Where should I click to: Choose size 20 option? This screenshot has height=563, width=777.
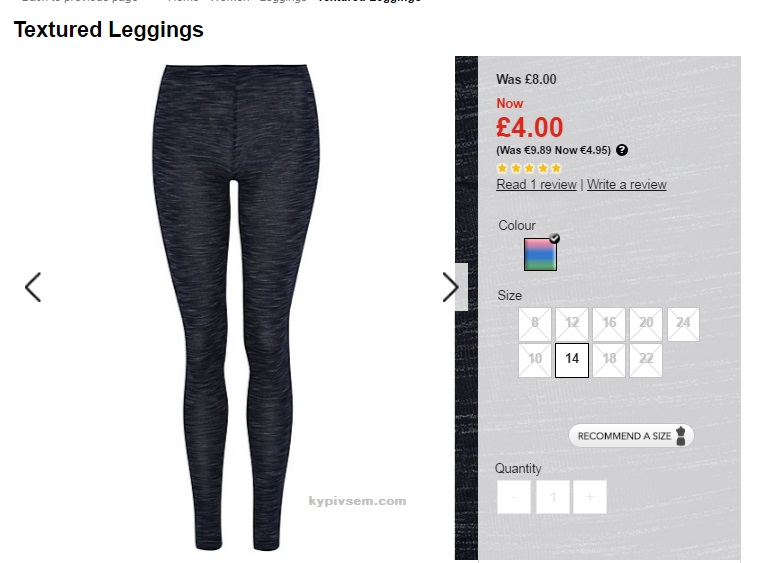[x=646, y=324]
